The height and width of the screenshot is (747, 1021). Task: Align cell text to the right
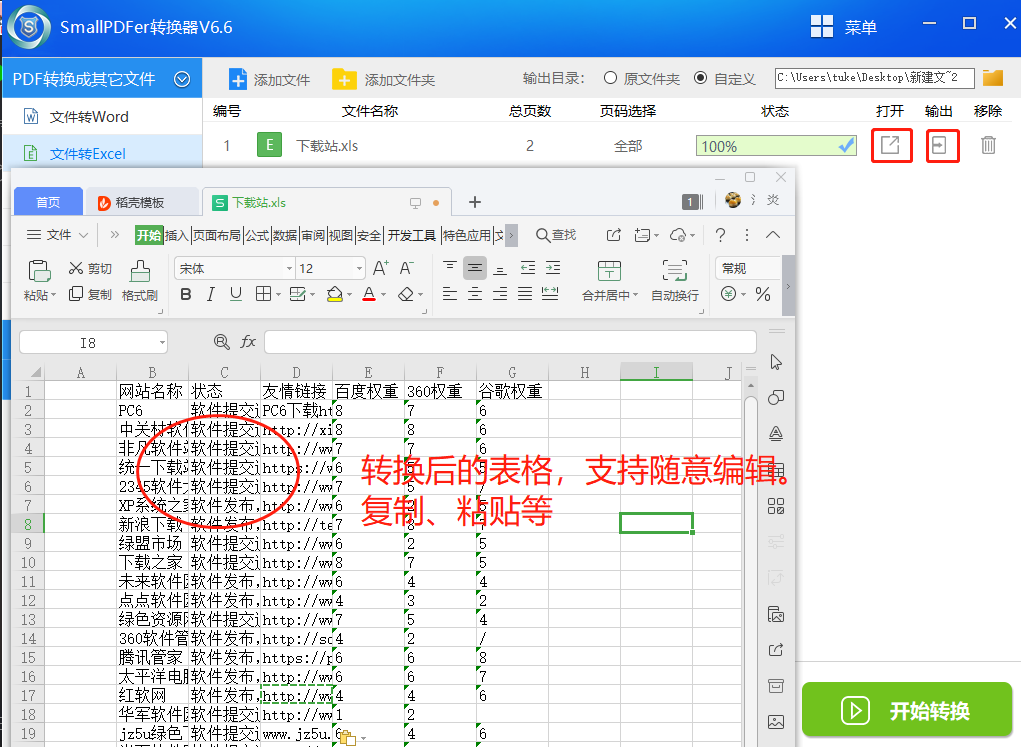click(x=499, y=294)
